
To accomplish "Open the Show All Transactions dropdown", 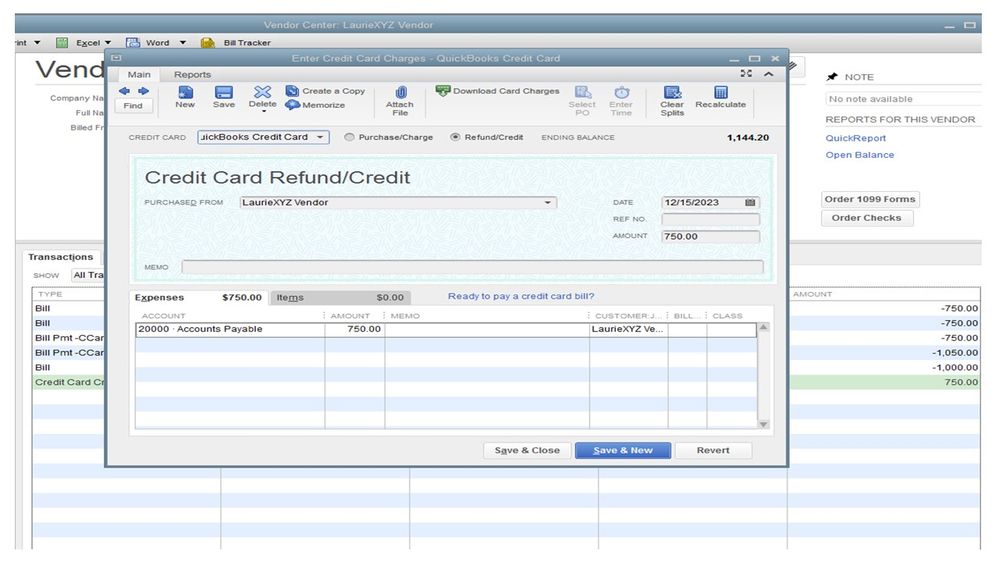I will pos(88,275).
